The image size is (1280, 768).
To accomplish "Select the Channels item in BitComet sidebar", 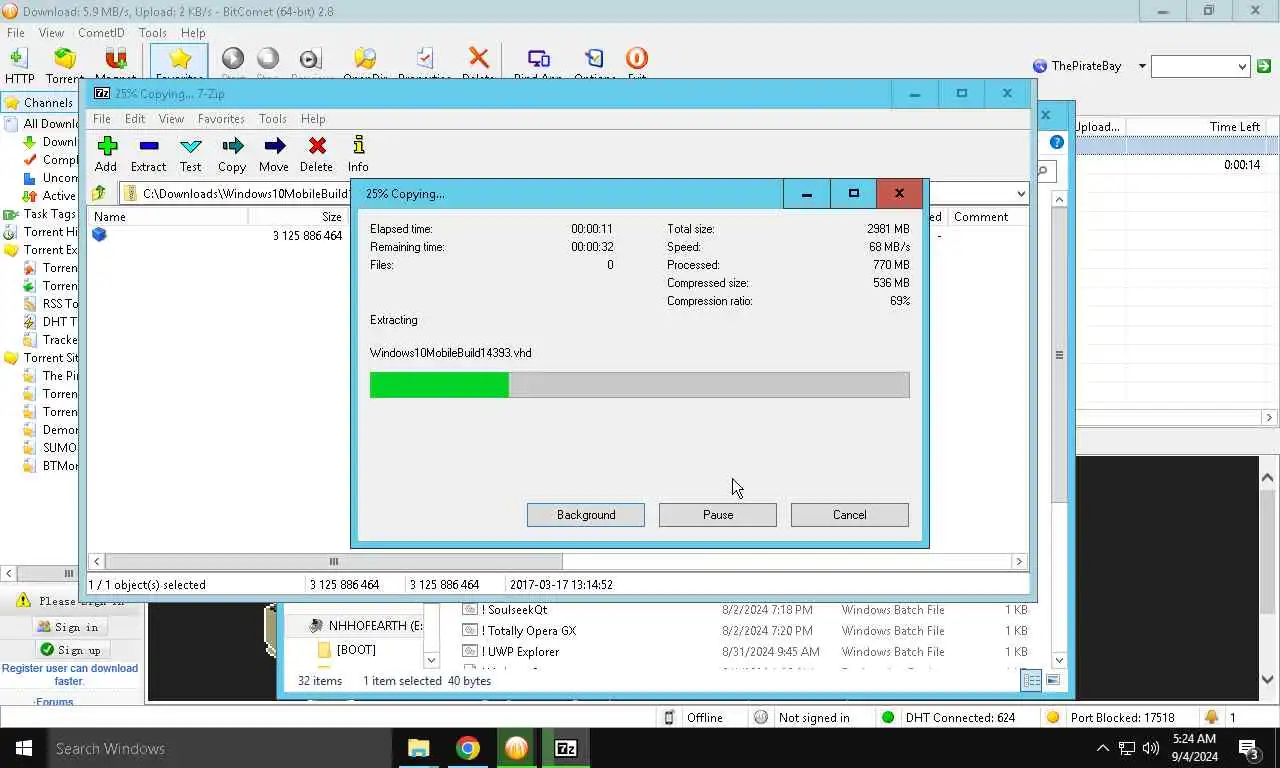I will click(40, 103).
